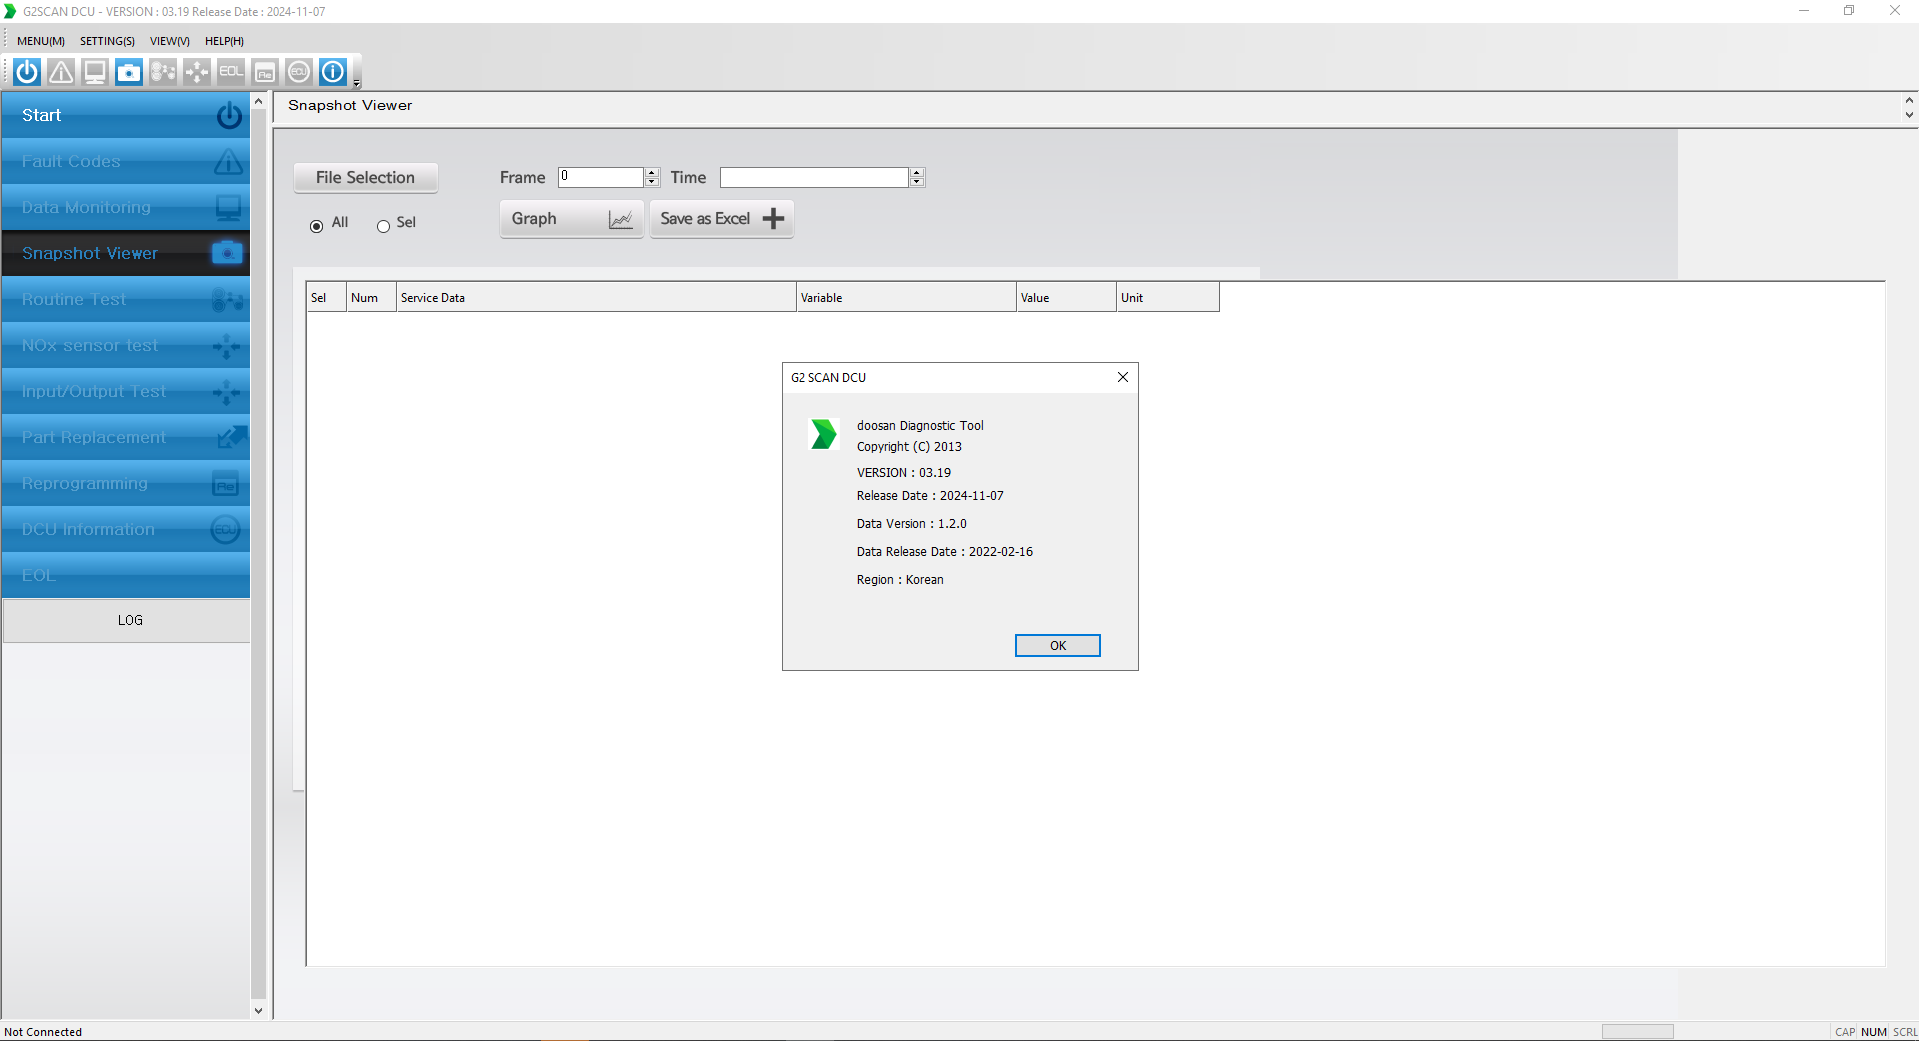The image size is (1919, 1041).
Task: Click the Sel column header
Action: coord(327,297)
